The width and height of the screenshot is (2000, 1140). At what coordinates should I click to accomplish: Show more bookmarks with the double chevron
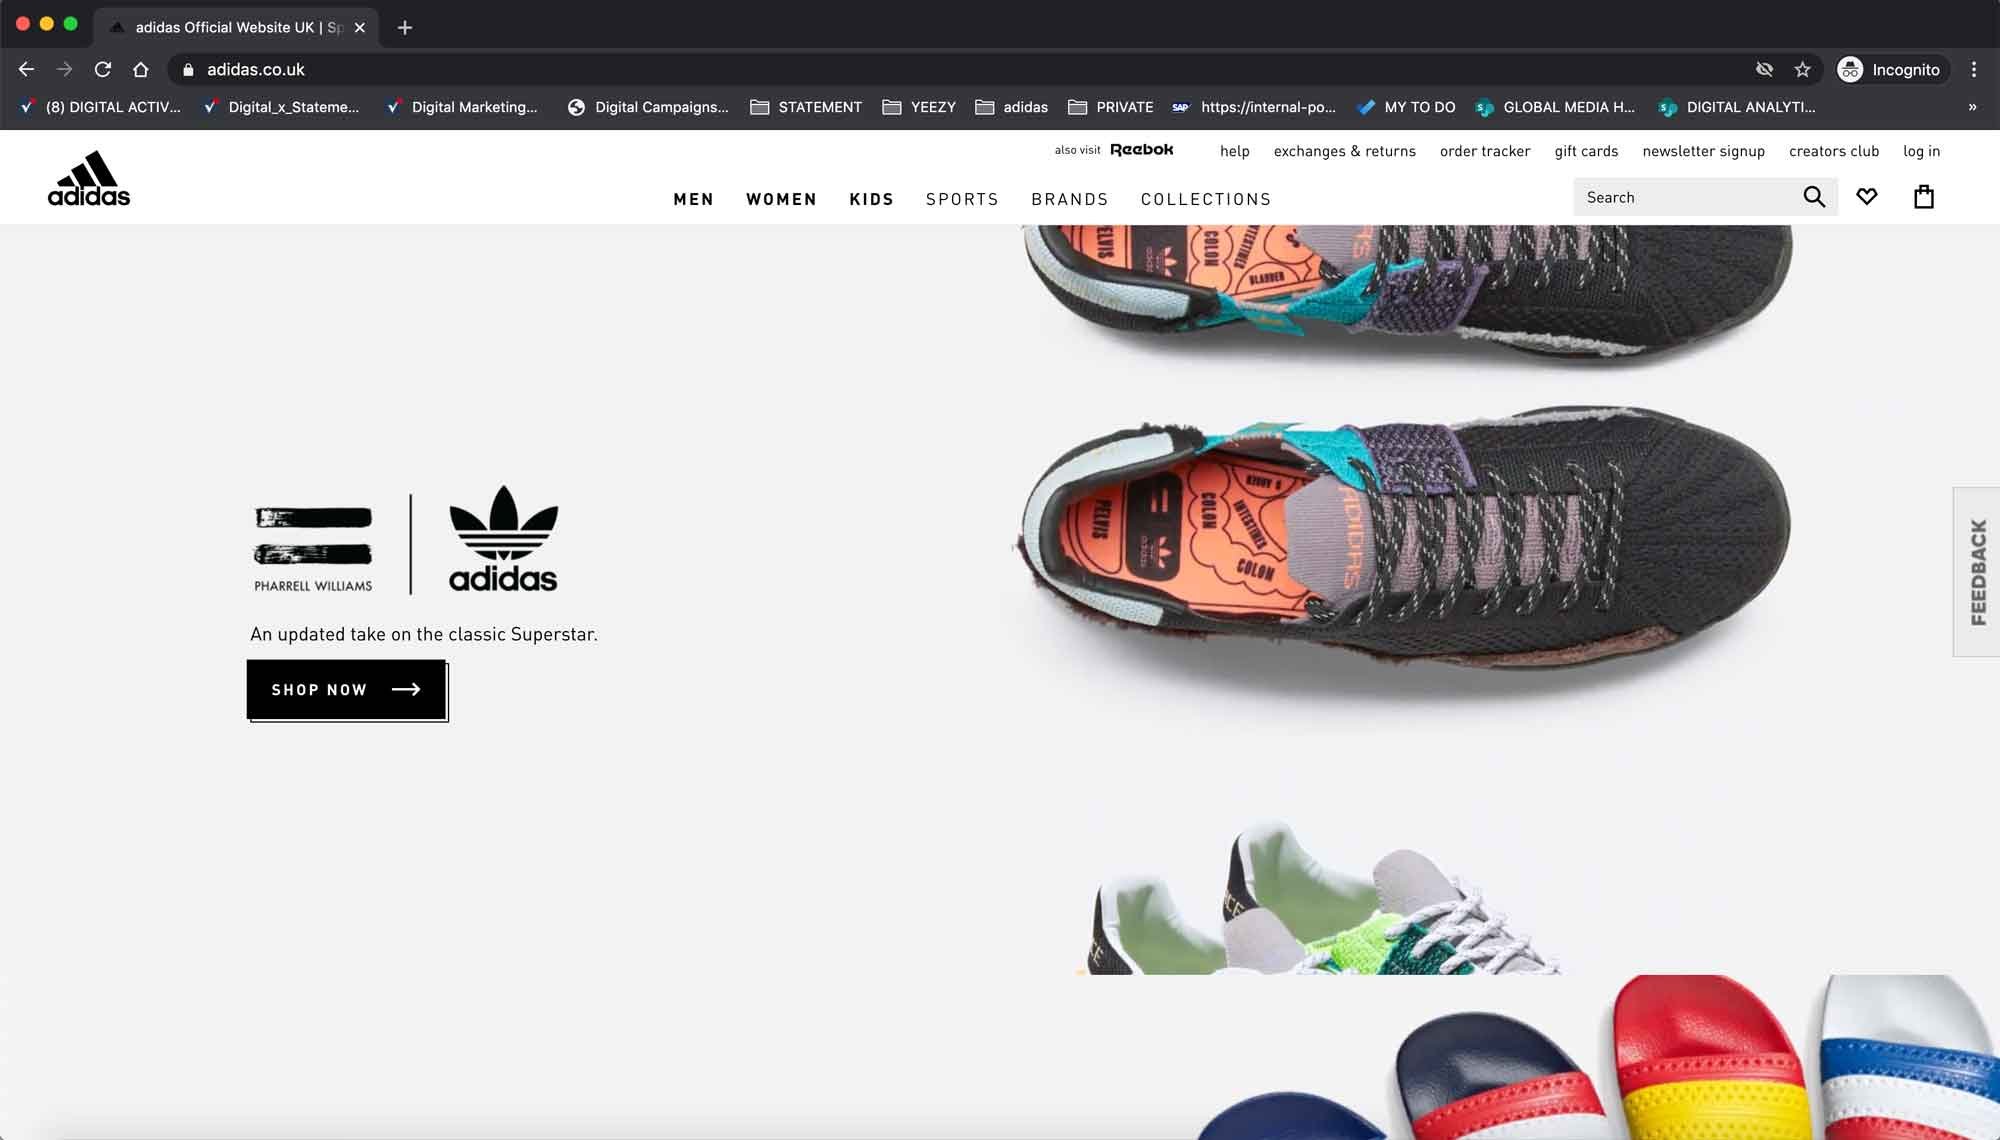(1972, 107)
